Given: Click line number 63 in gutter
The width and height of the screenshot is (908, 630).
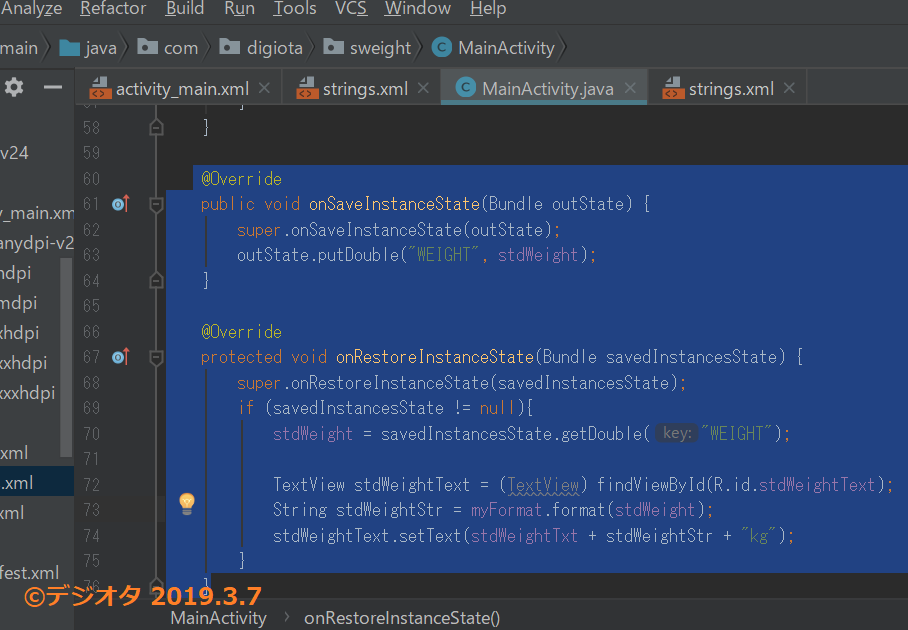Looking at the screenshot, I should 91,255.
